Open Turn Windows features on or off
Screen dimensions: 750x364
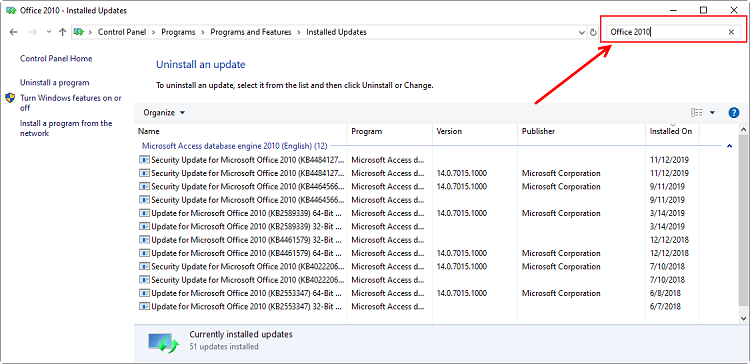pyautogui.click(x=71, y=103)
